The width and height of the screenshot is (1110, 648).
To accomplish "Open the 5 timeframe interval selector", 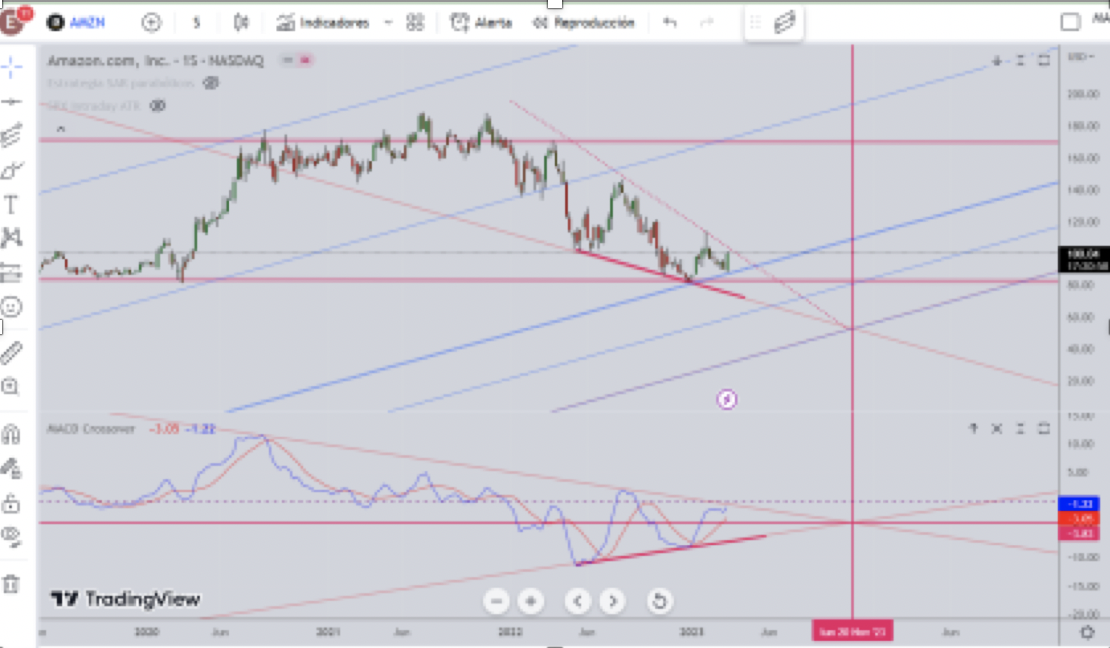I will click(197, 23).
